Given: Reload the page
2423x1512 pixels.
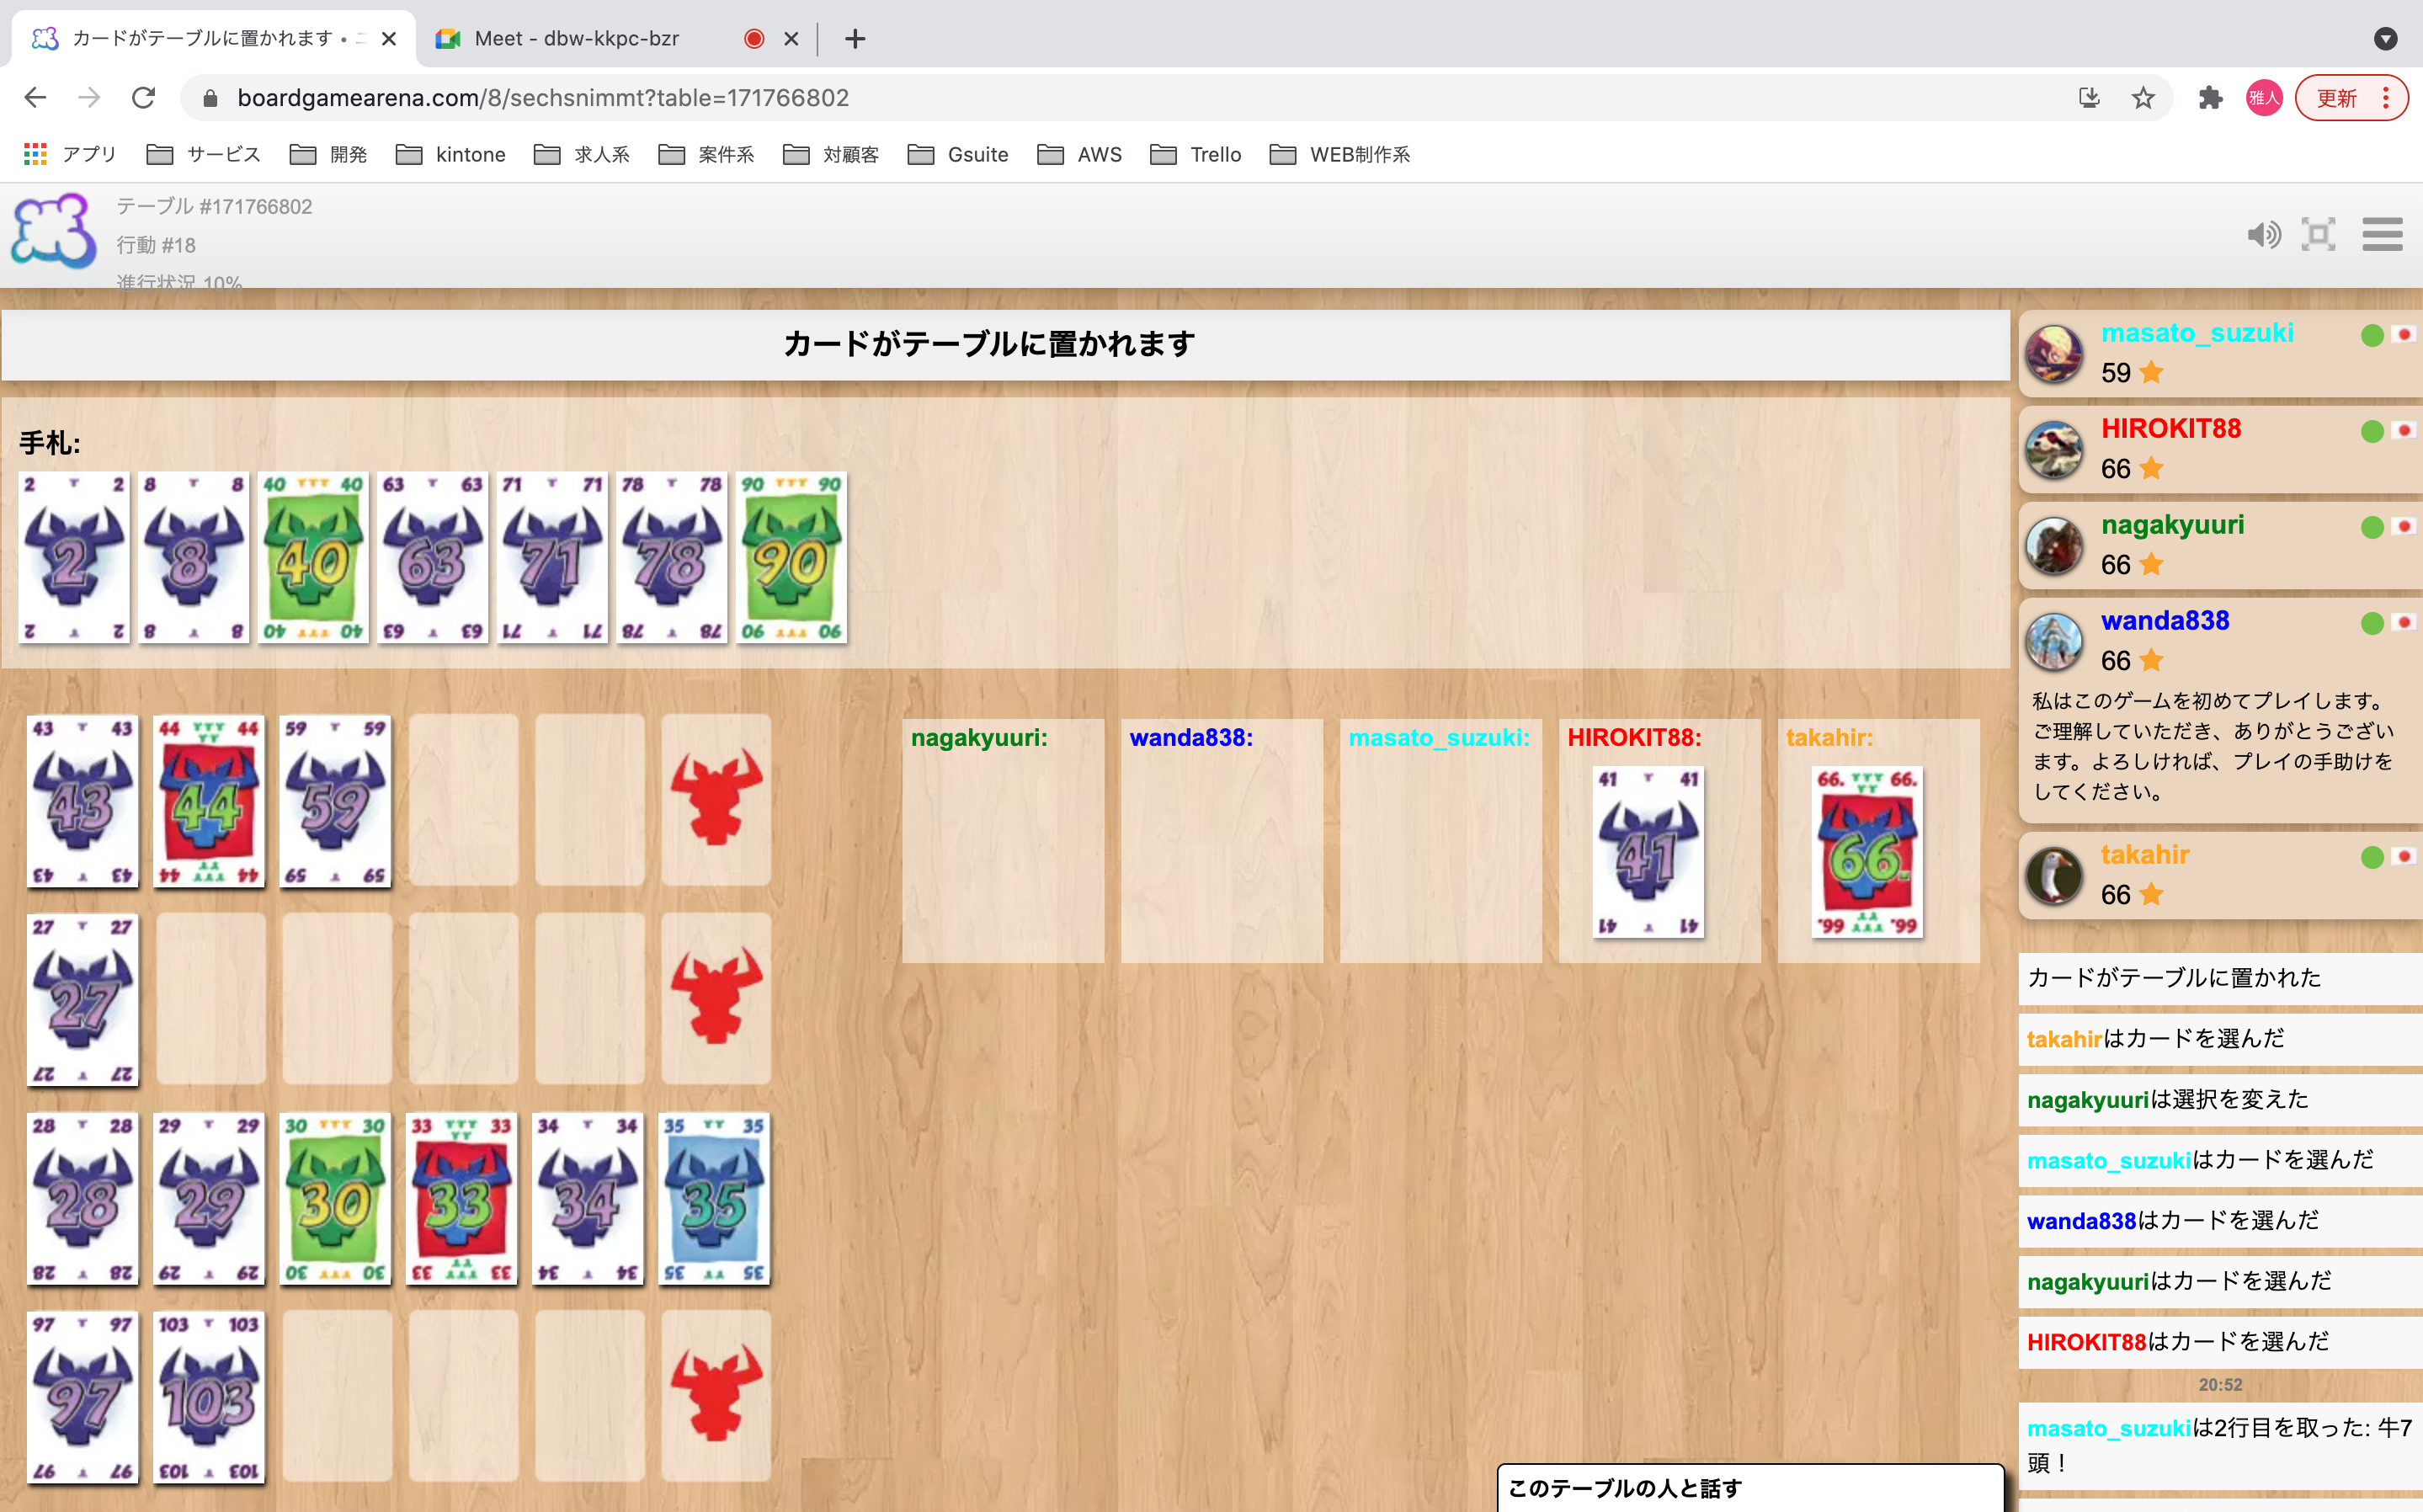Looking at the screenshot, I should pos(143,98).
